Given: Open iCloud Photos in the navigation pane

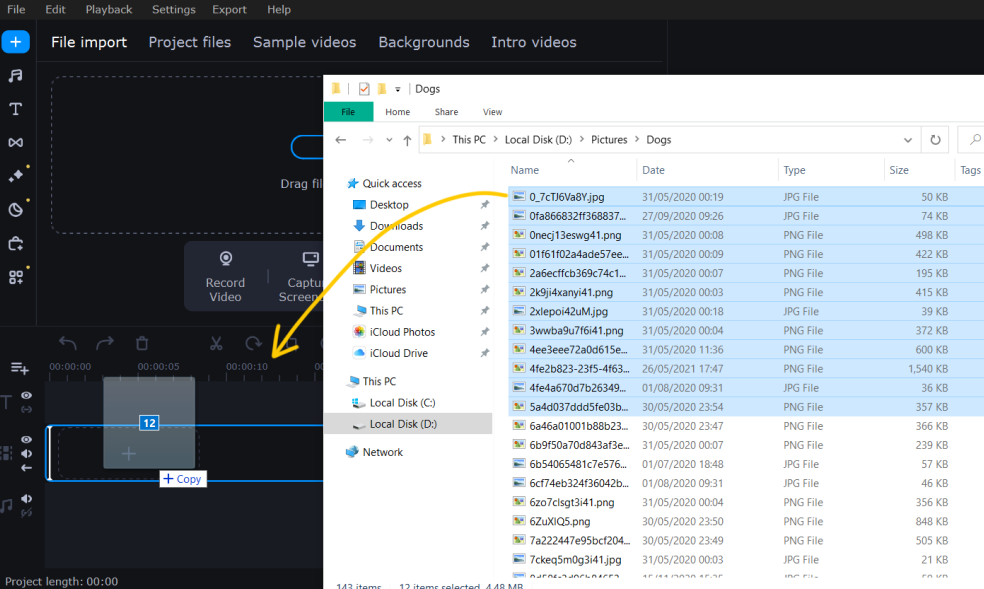Looking at the screenshot, I should coord(402,332).
